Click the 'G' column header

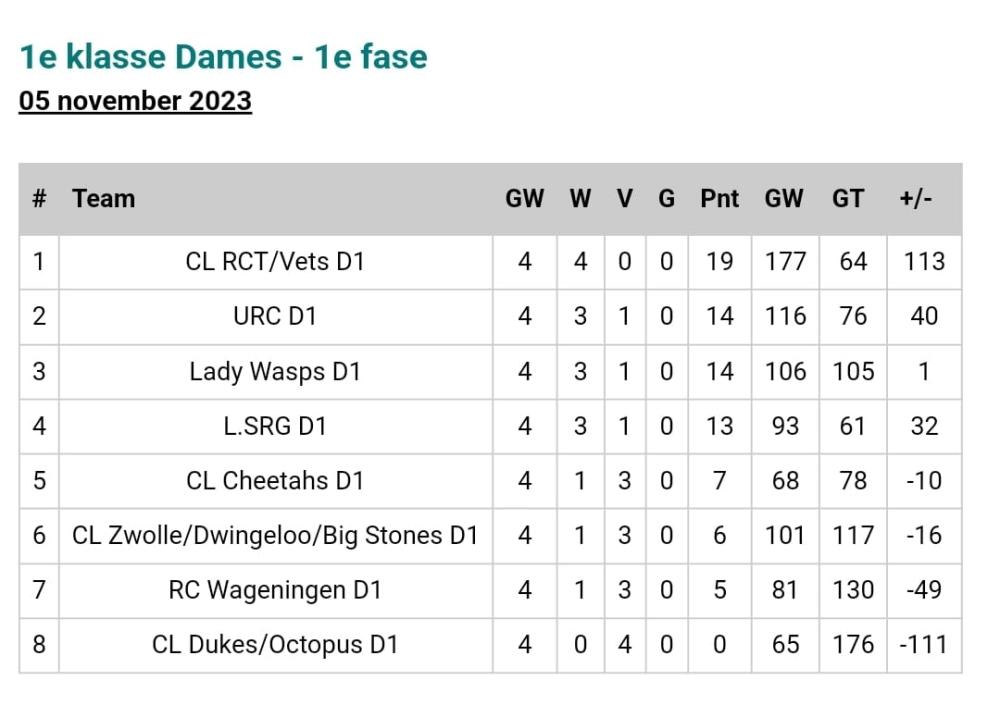(x=666, y=198)
